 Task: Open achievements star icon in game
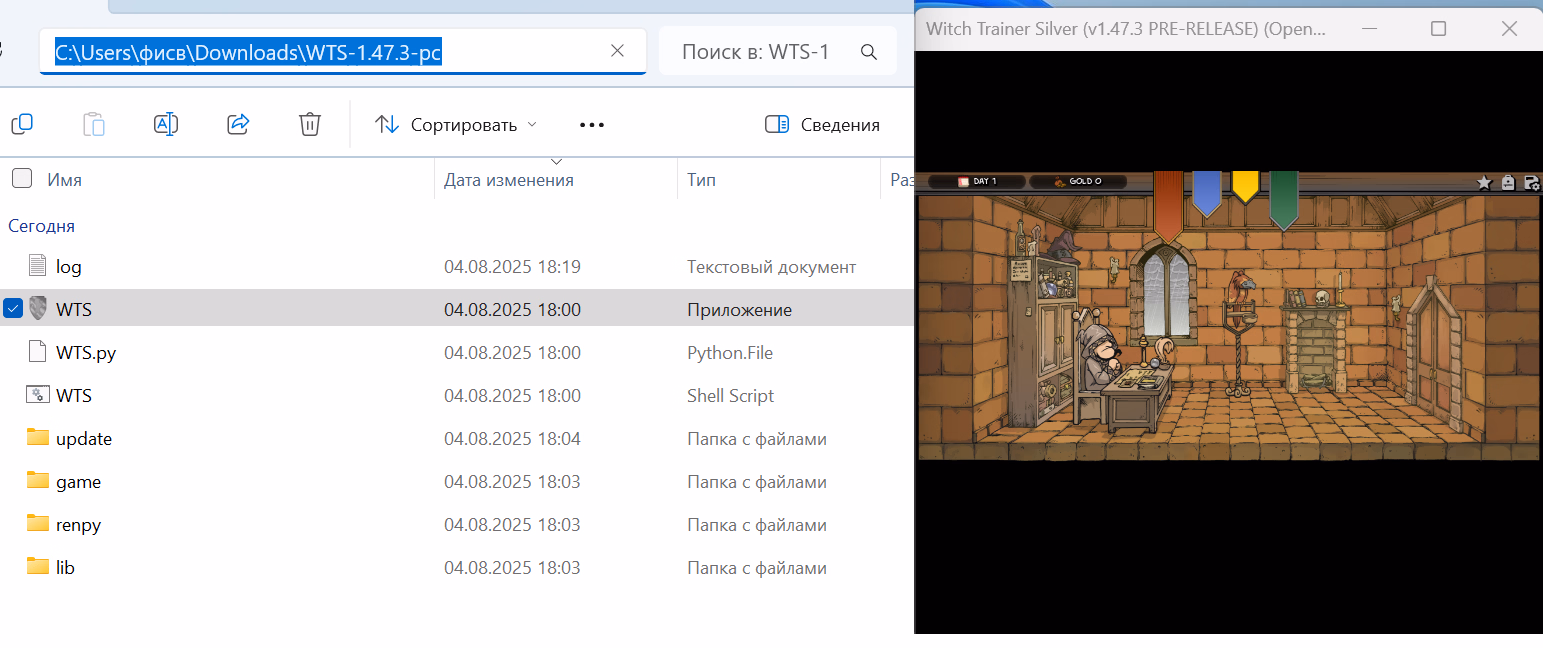tap(1484, 182)
